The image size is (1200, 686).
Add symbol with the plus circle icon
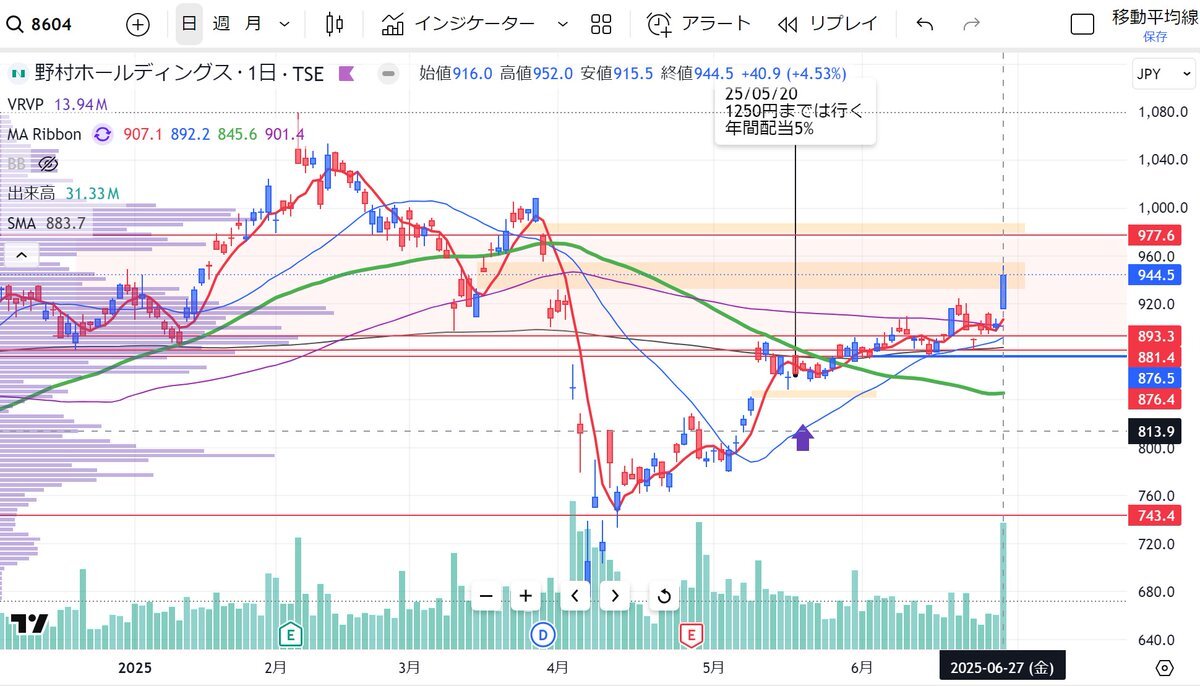138,24
